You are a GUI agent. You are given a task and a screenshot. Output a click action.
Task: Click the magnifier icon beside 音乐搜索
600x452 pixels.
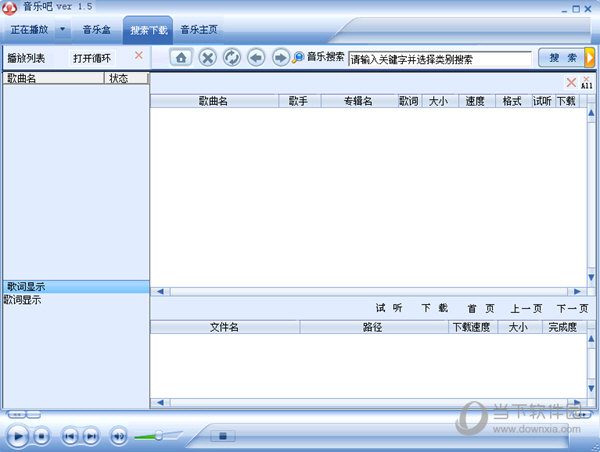(298, 58)
